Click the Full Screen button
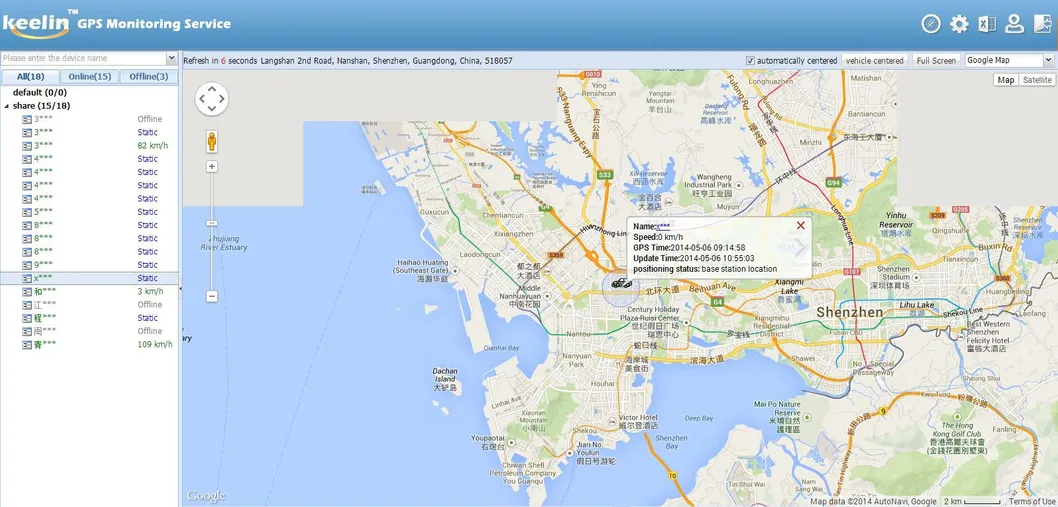Screen dimensions: 1058x507 (x=936, y=61)
